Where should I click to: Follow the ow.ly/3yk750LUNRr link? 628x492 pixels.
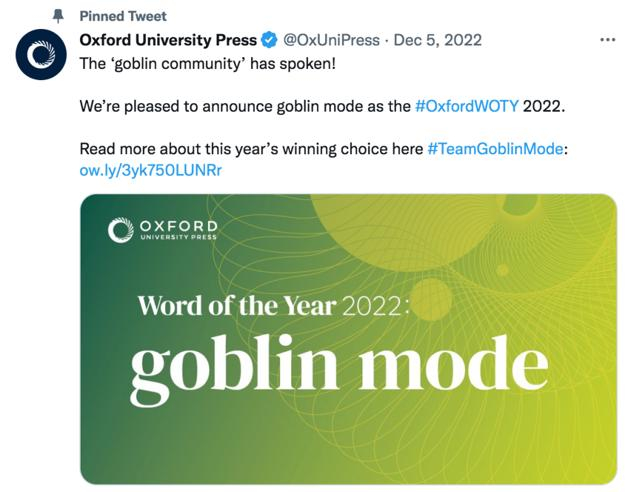(x=150, y=170)
